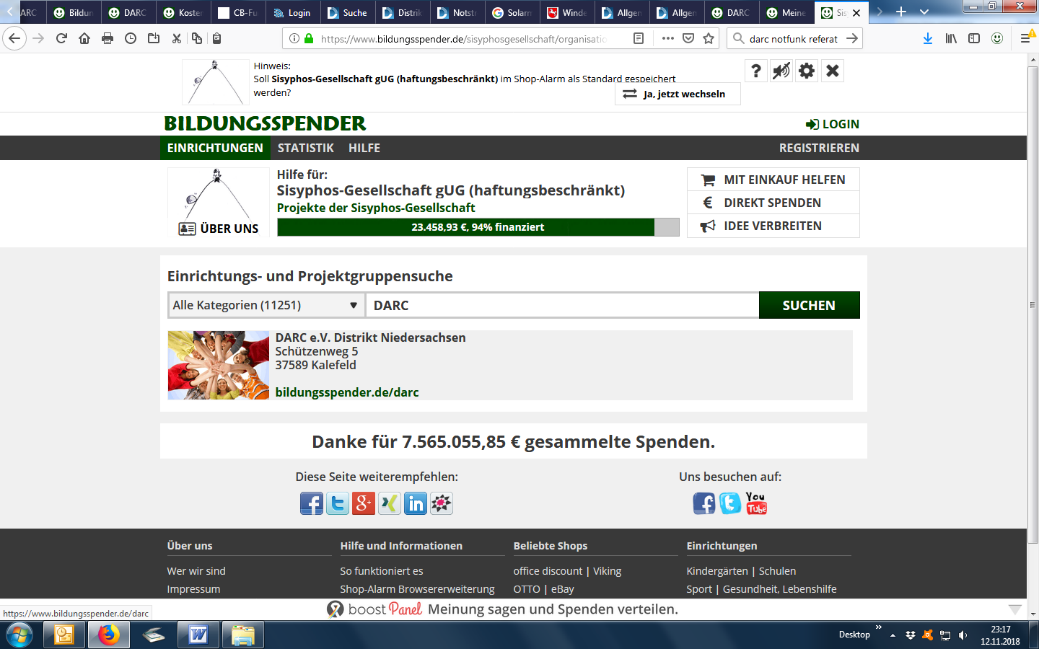The height and width of the screenshot is (649, 1039).
Task: Click the Shop-Alarm help question mark icon
Action: point(755,71)
